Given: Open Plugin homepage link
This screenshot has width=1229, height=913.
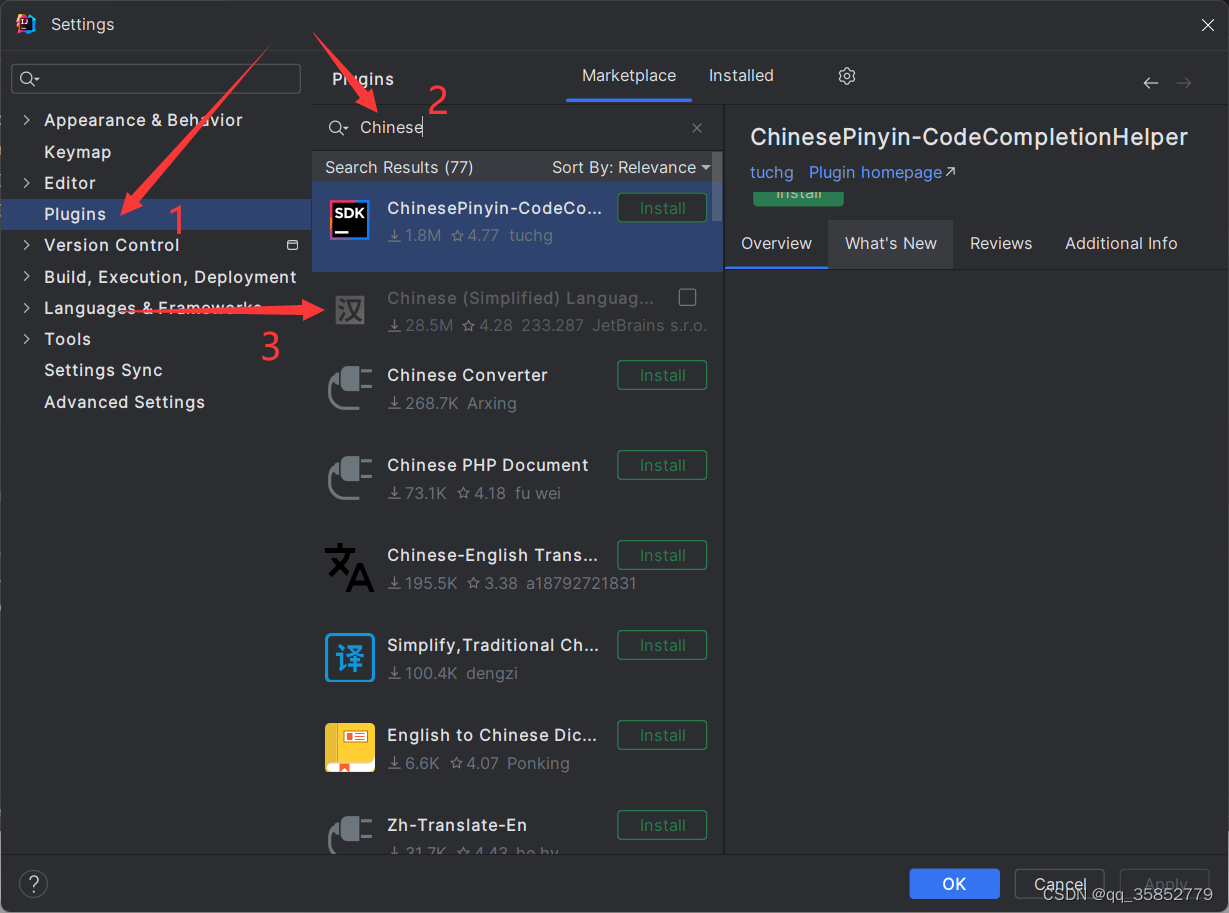Looking at the screenshot, I should [875, 172].
